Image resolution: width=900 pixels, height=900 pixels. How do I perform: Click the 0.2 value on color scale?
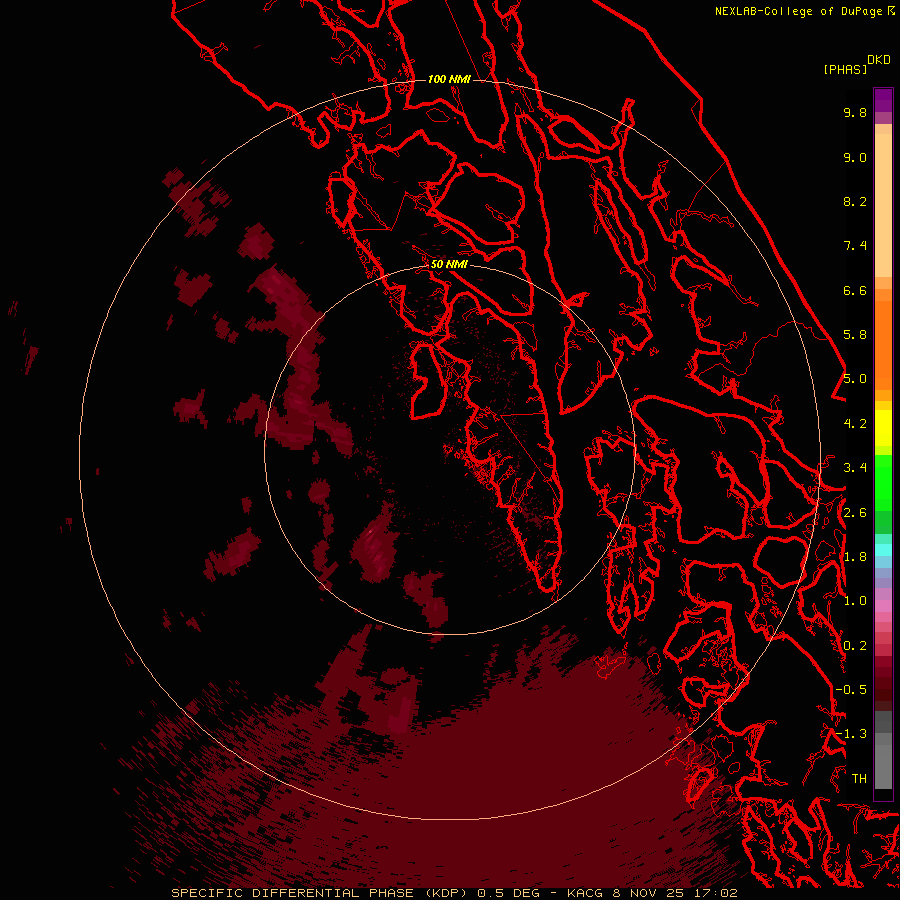click(x=855, y=646)
